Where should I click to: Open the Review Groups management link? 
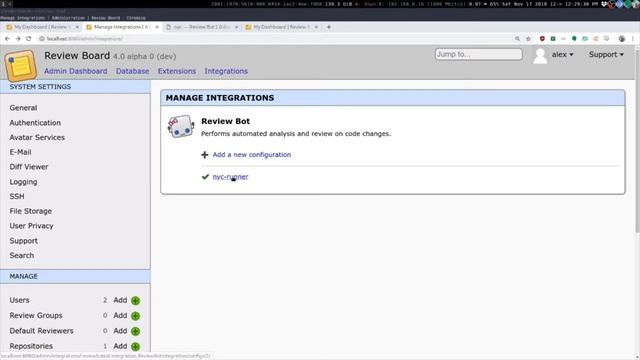[x=36, y=316]
